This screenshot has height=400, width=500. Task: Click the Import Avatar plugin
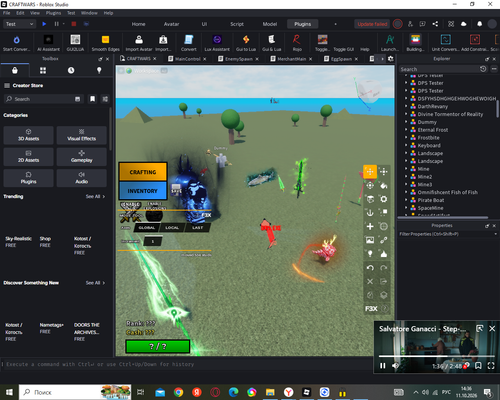pos(139,43)
